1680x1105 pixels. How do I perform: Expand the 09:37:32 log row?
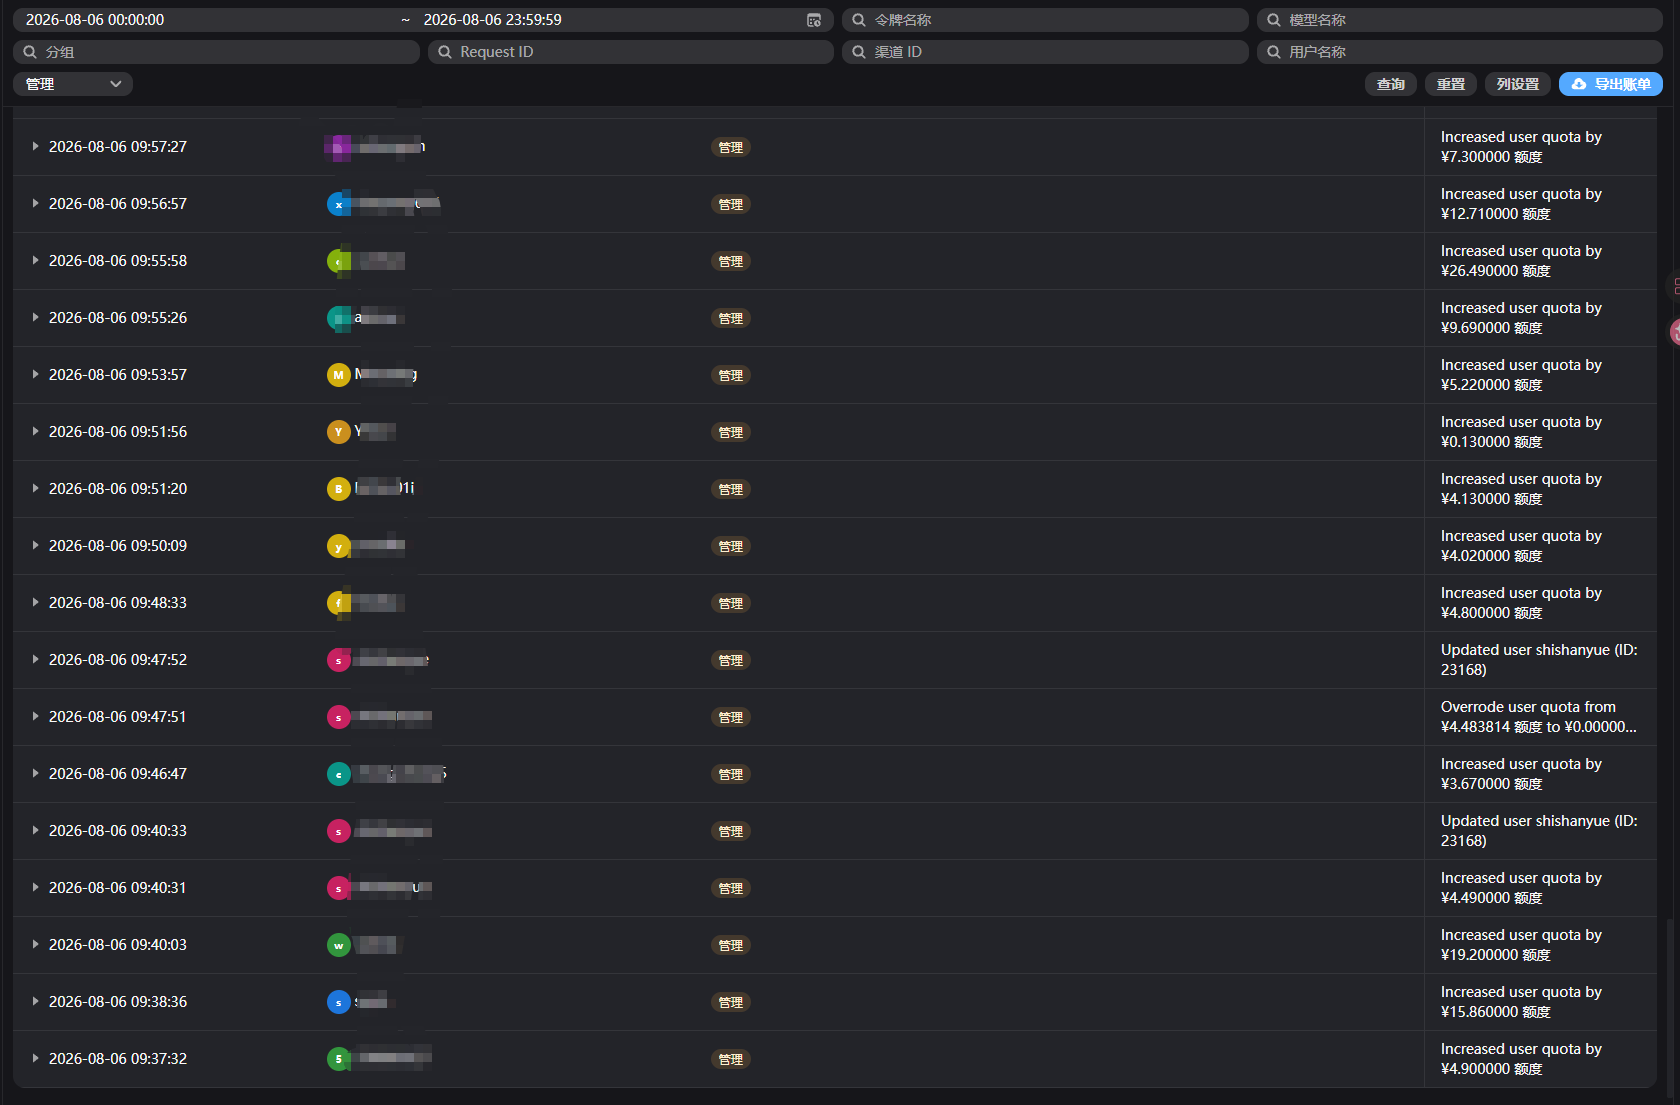tap(35, 1058)
